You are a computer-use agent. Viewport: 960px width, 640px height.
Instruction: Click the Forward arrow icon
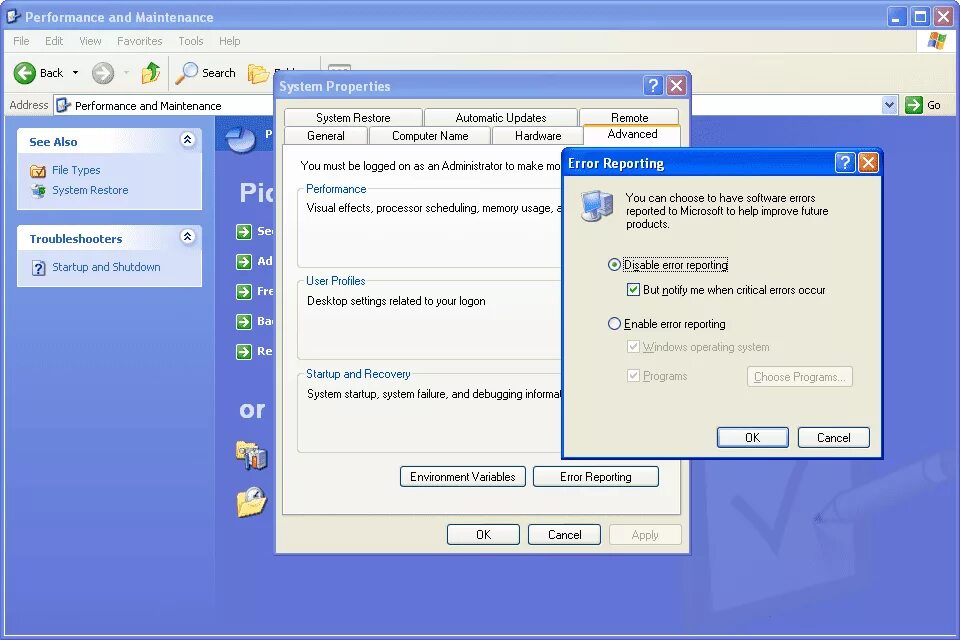pyautogui.click(x=103, y=73)
